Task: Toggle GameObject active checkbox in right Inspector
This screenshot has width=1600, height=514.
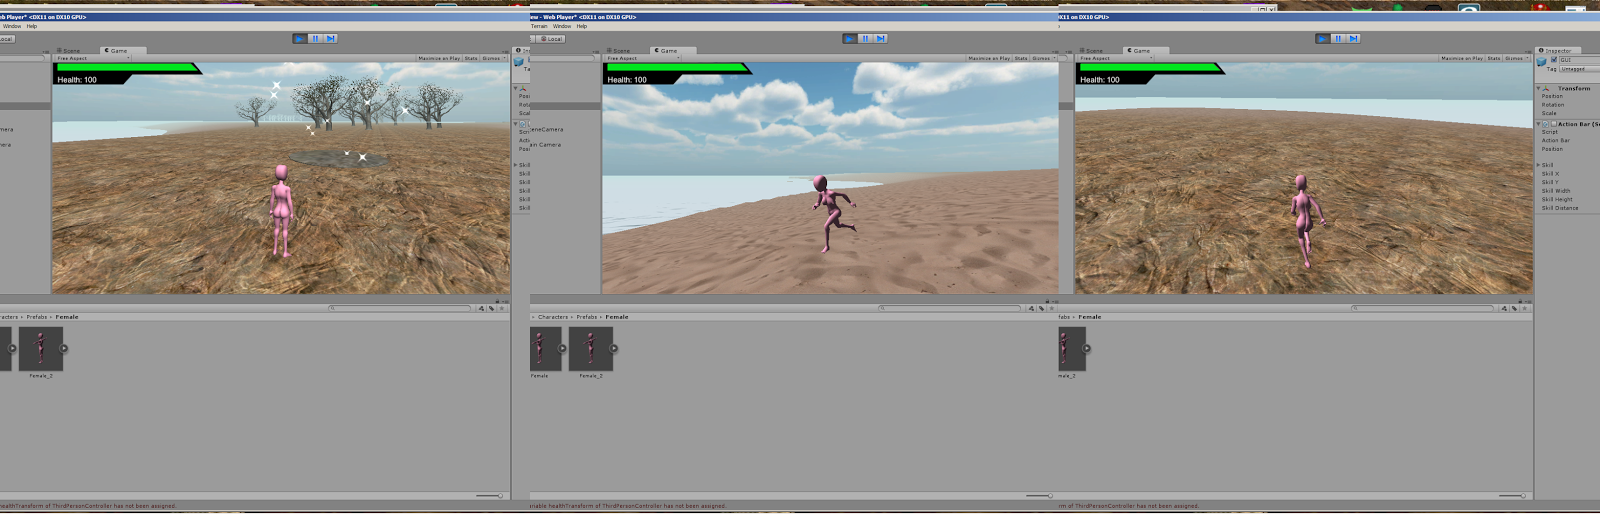Action: [1554, 60]
